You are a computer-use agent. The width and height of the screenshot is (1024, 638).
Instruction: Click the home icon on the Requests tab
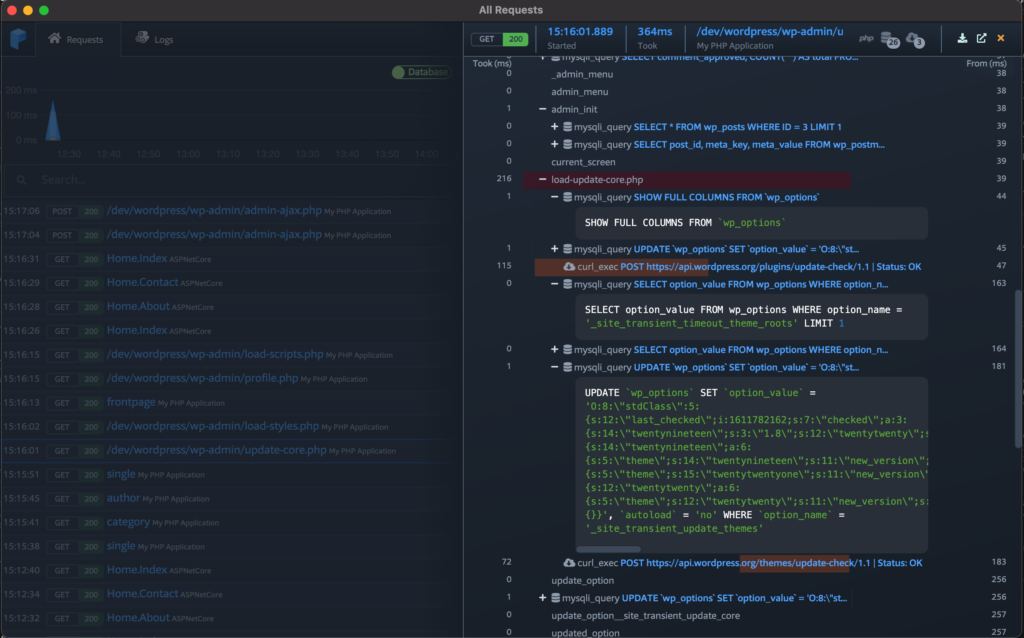click(57, 39)
